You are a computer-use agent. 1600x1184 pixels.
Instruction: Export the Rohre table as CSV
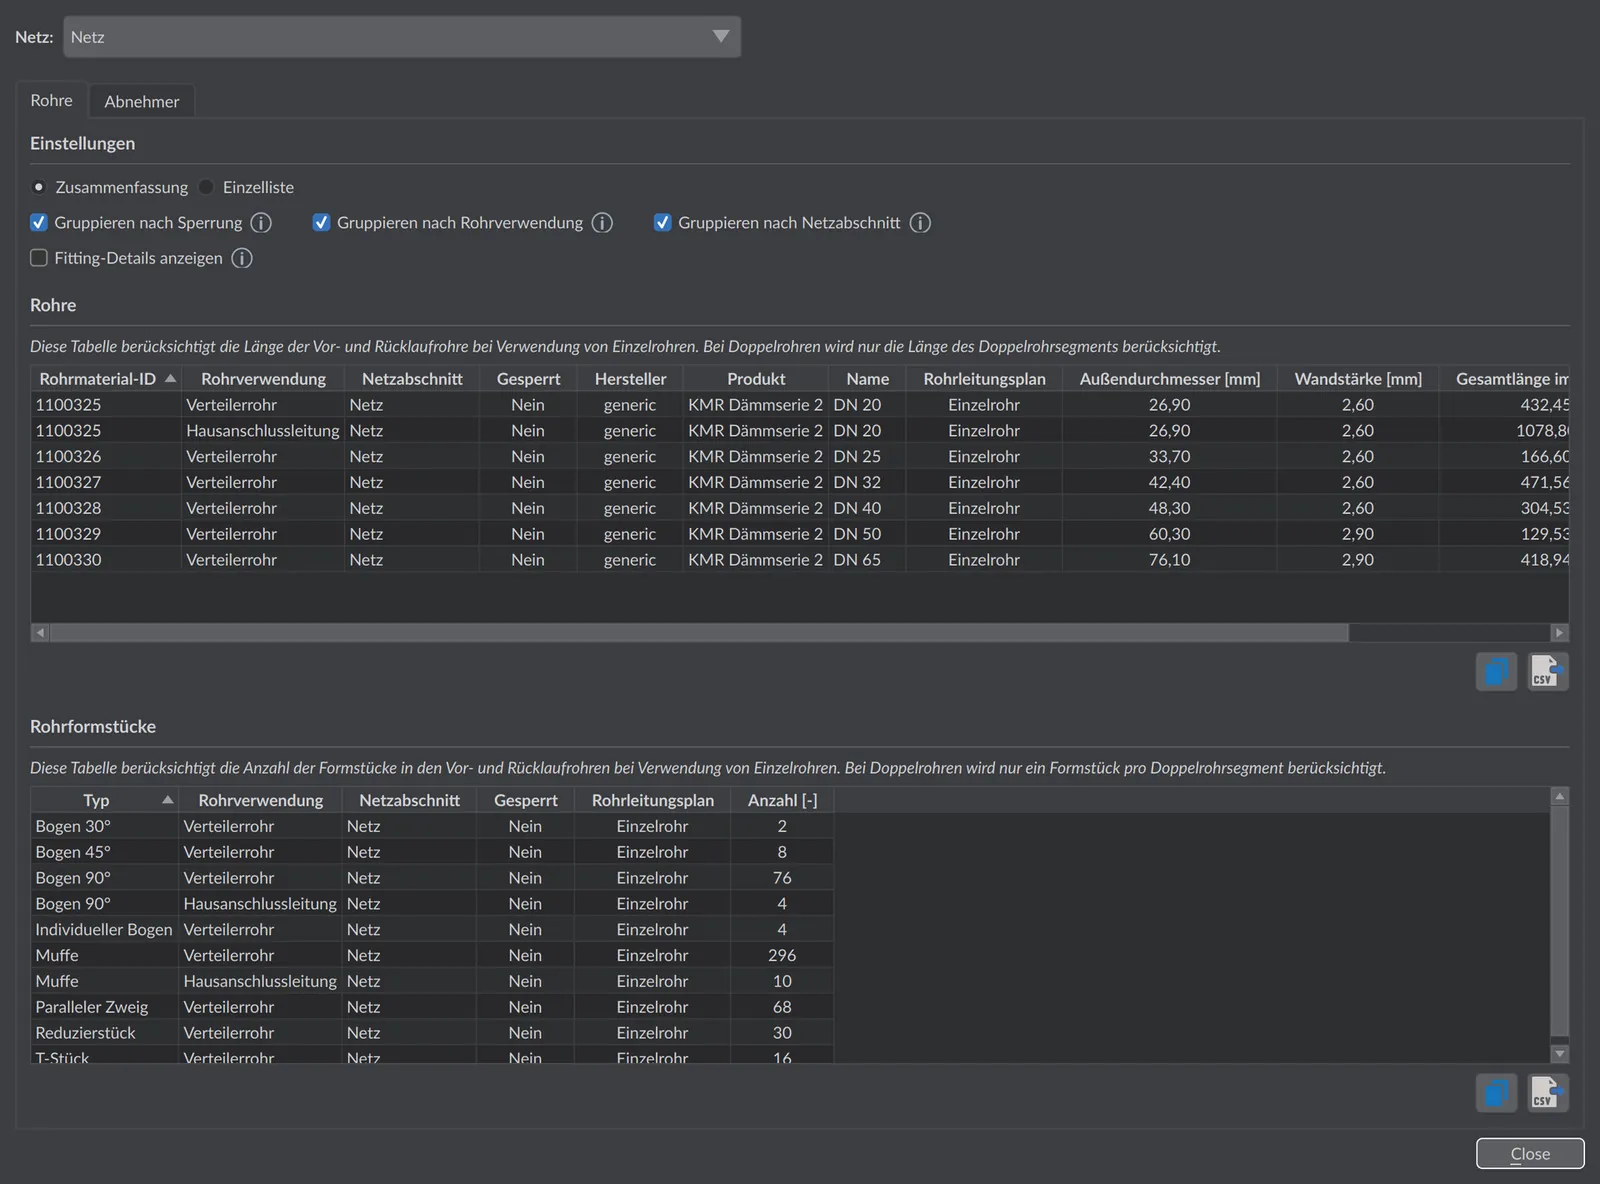[1548, 671]
